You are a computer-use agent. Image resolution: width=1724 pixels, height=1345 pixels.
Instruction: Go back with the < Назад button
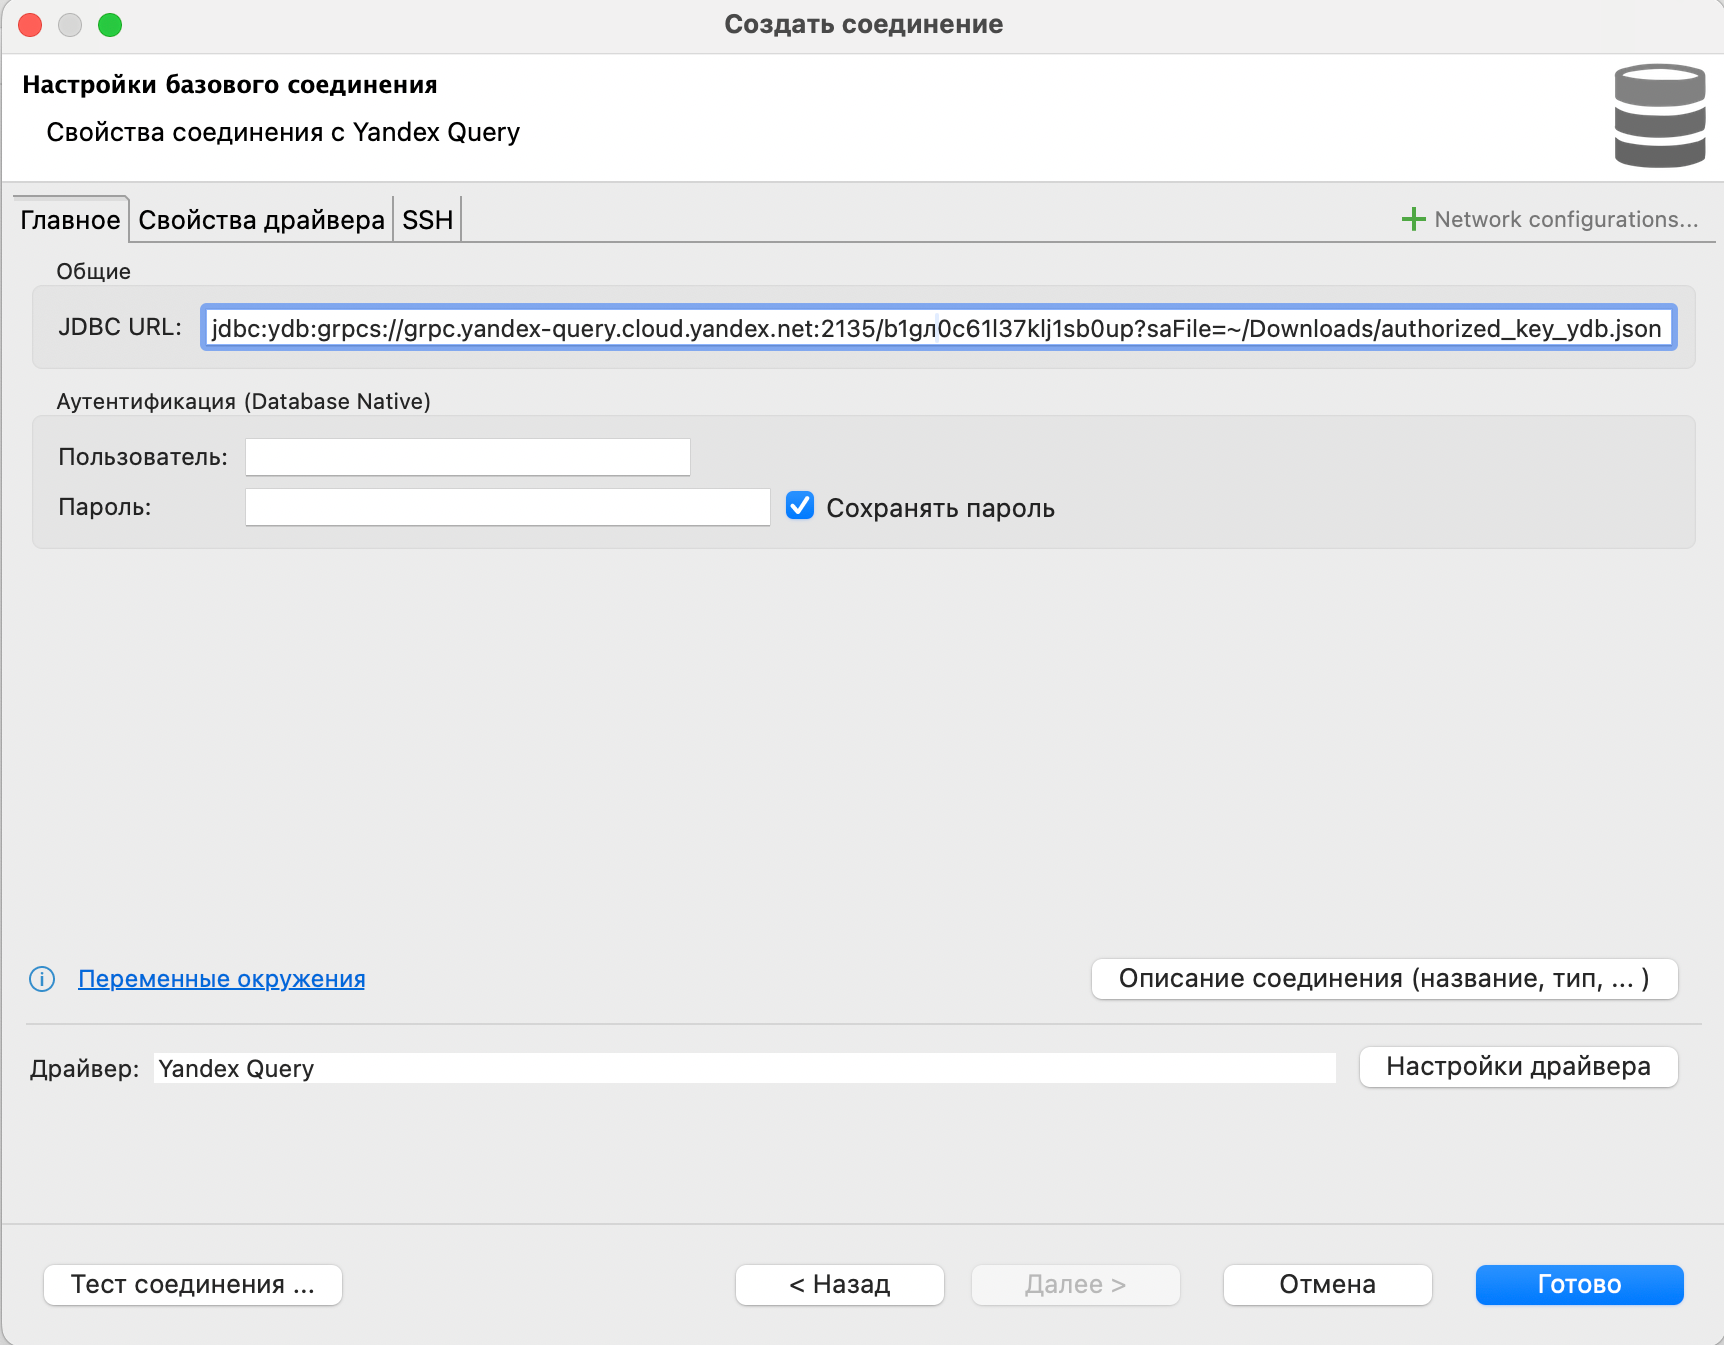(839, 1284)
